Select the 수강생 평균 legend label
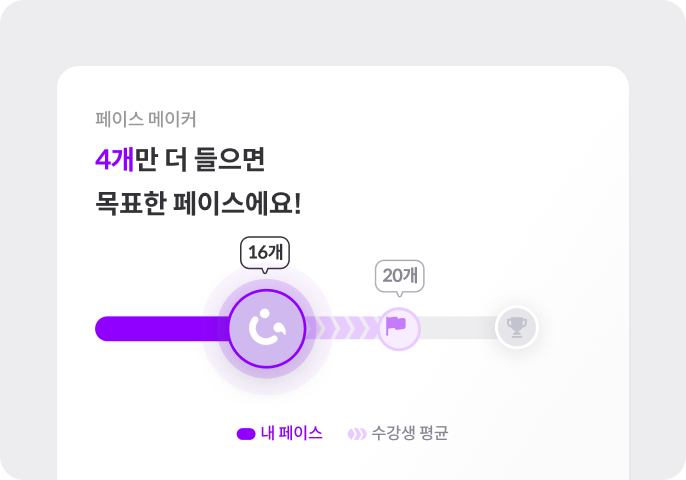 point(410,433)
